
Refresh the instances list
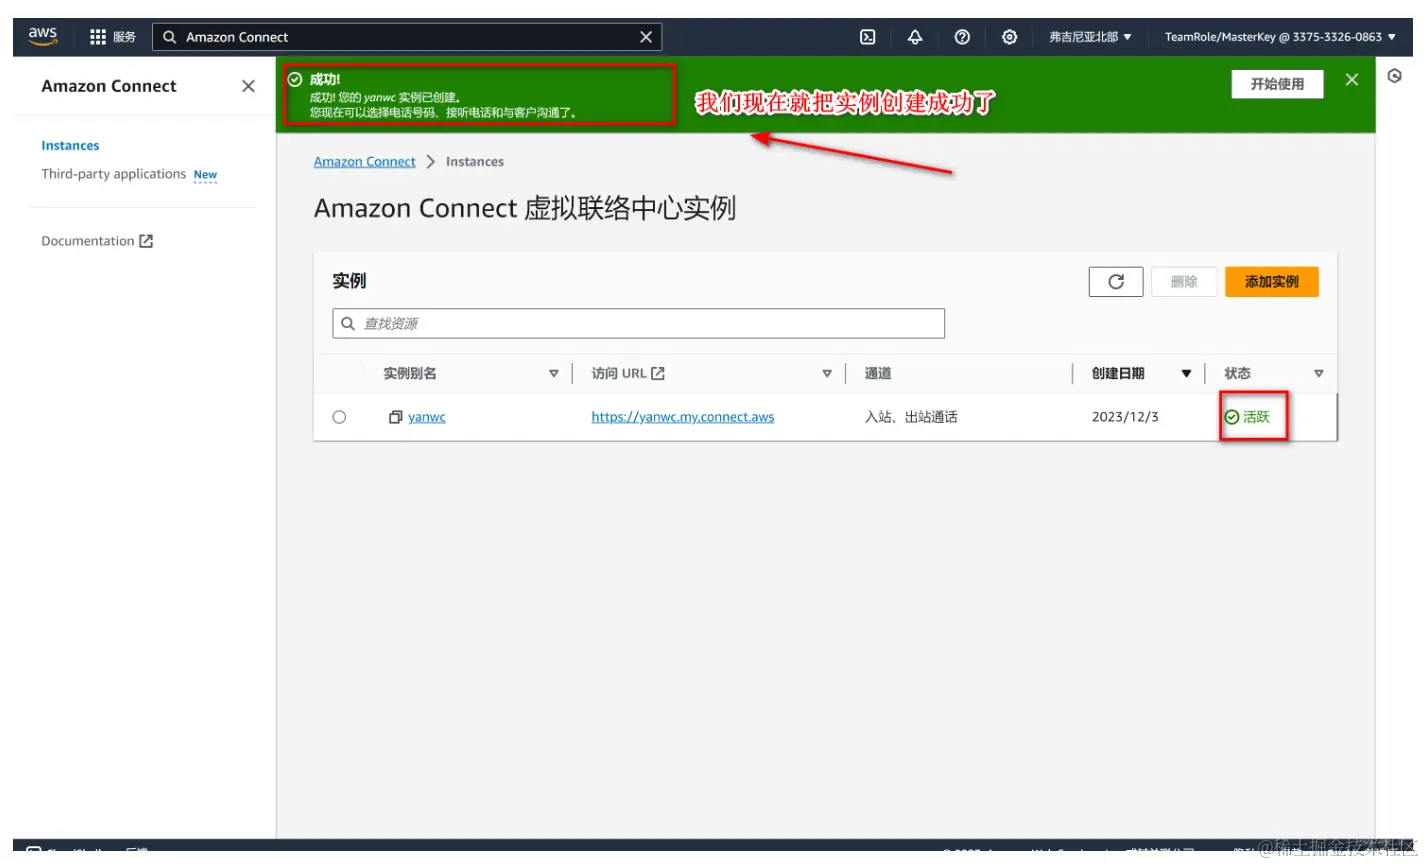[x=1116, y=282]
